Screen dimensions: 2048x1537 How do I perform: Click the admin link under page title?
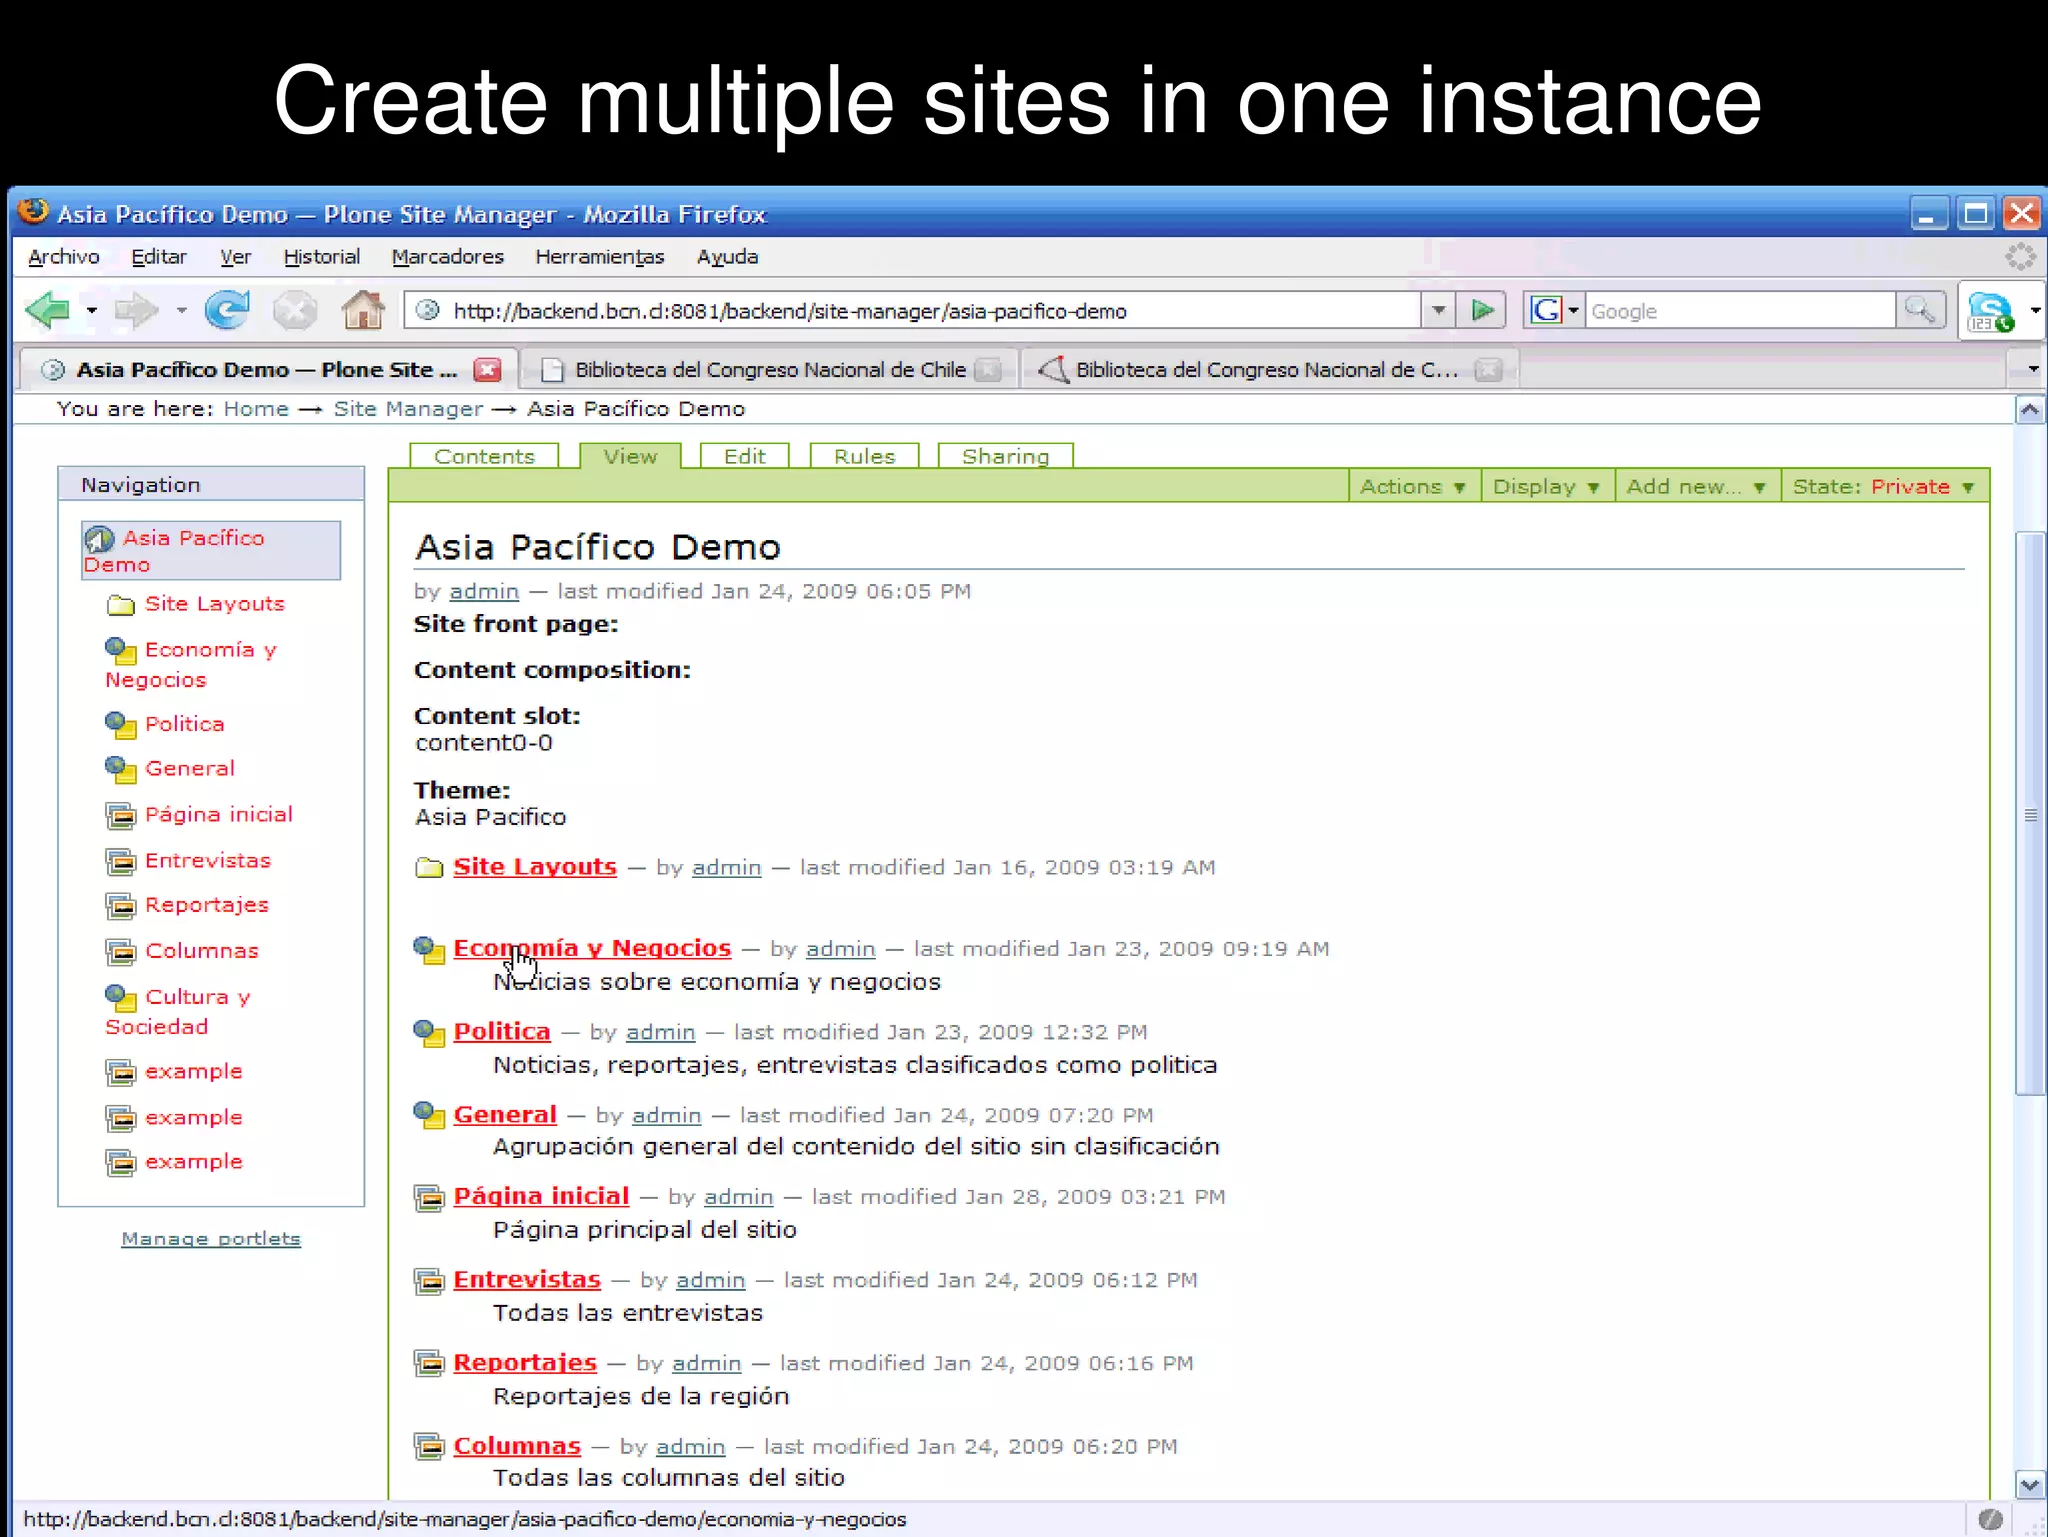click(484, 591)
